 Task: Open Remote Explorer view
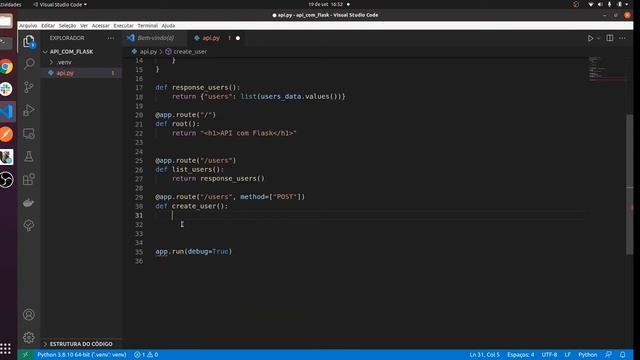(x=29, y=133)
